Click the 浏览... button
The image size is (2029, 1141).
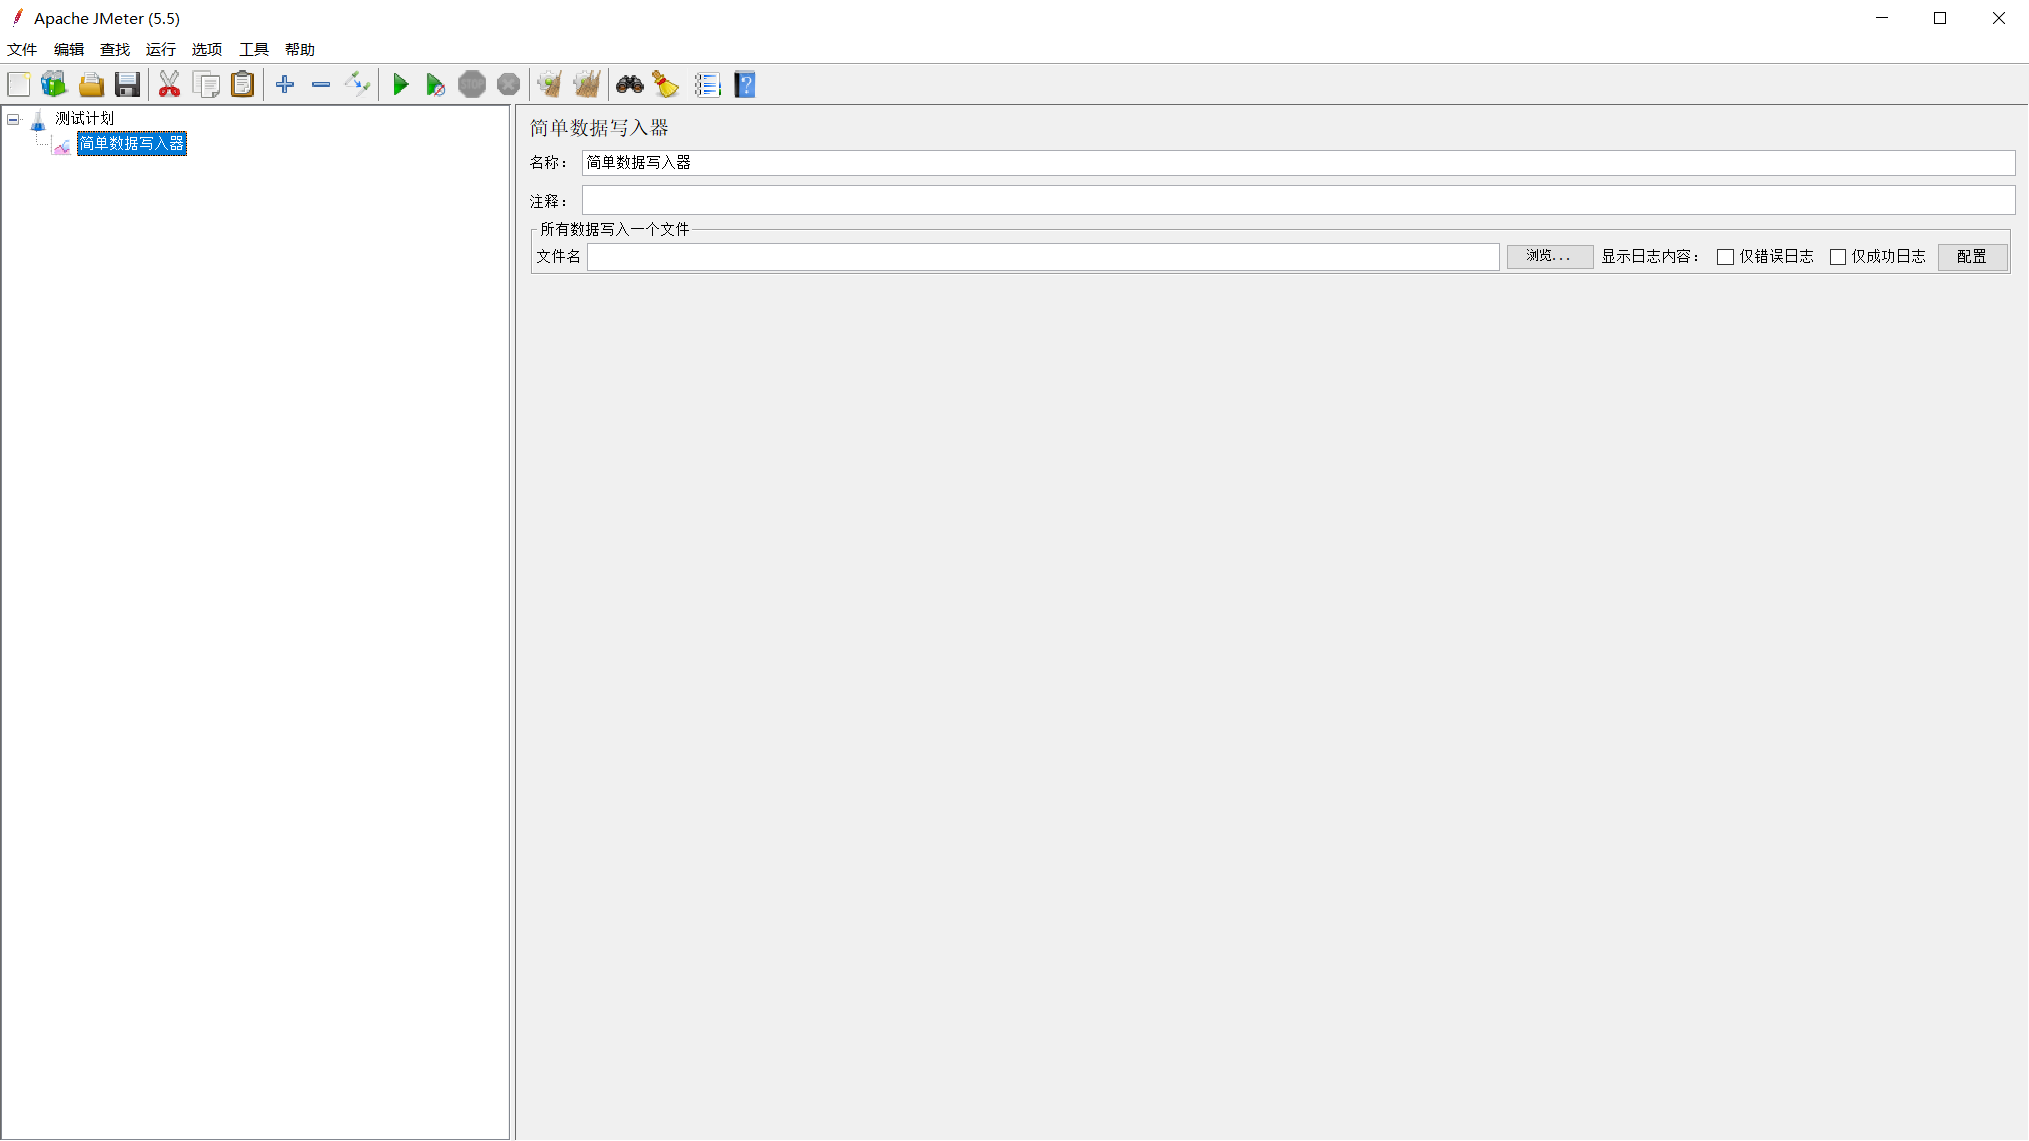click(1549, 257)
